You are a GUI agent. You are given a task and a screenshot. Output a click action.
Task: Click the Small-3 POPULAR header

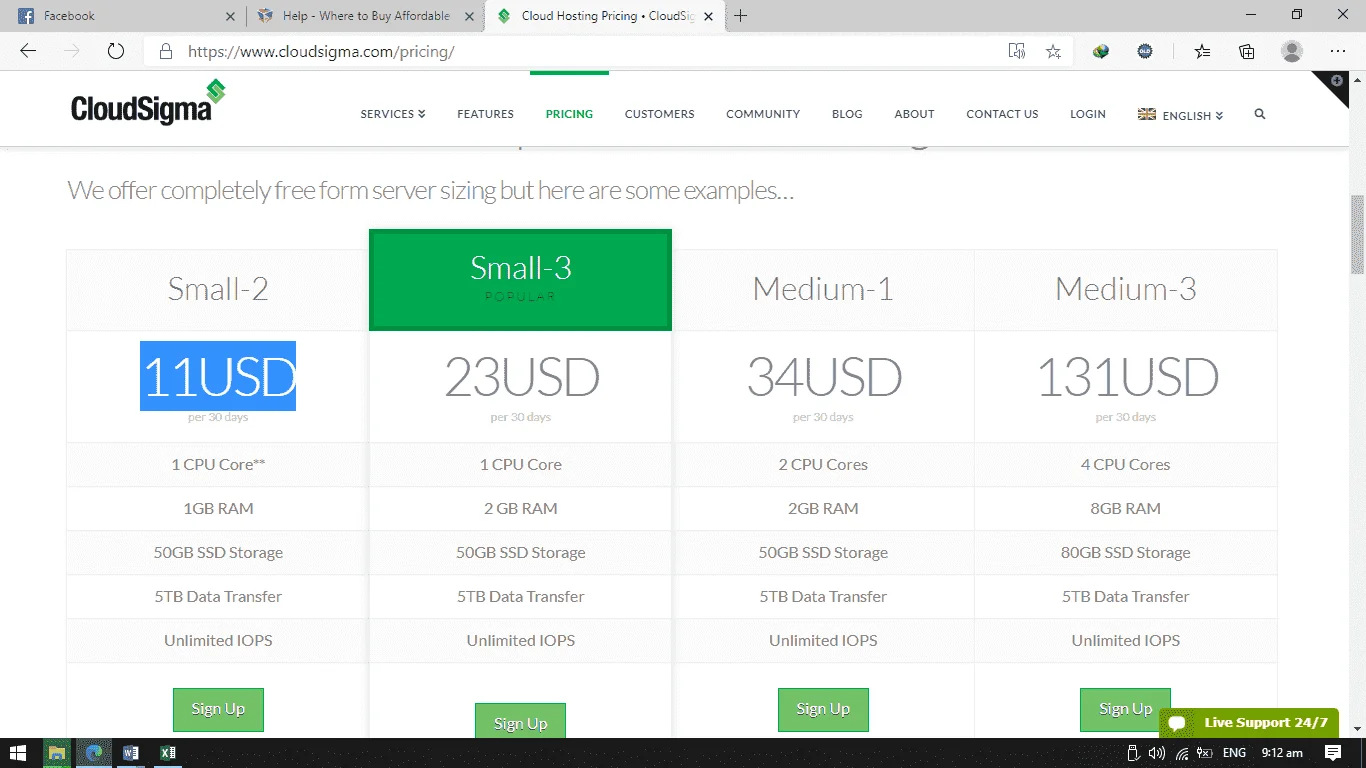click(520, 280)
